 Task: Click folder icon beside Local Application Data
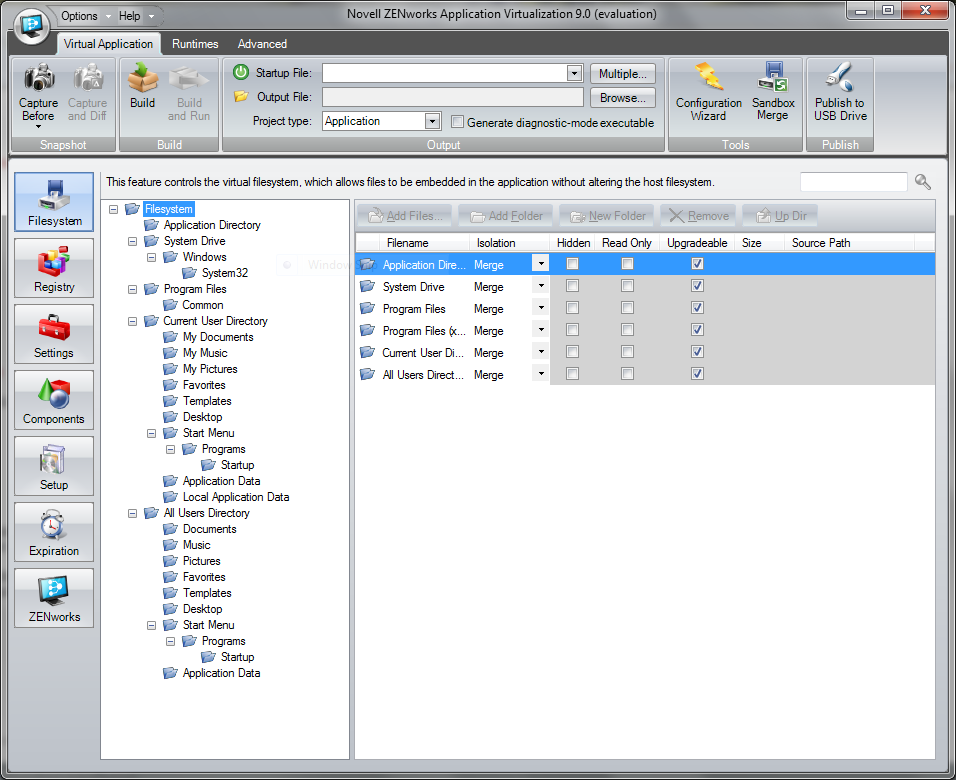tap(170, 497)
